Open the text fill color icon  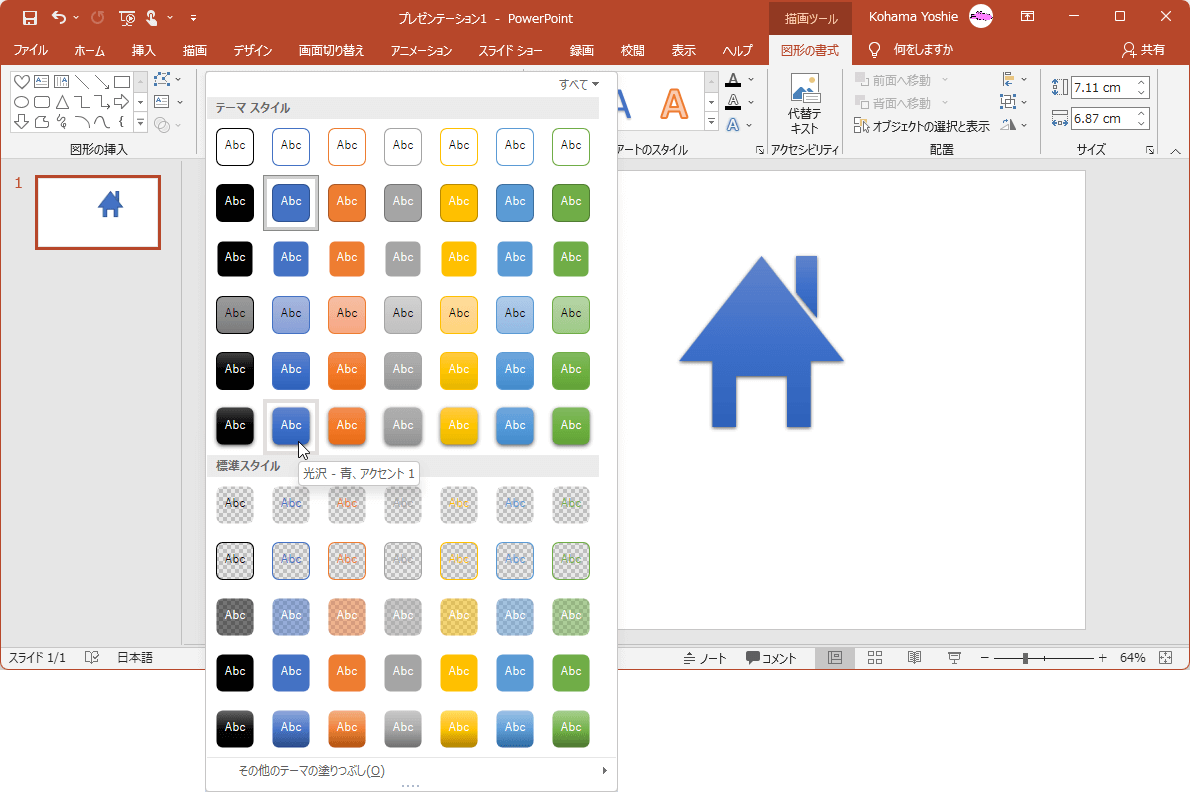[733, 80]
